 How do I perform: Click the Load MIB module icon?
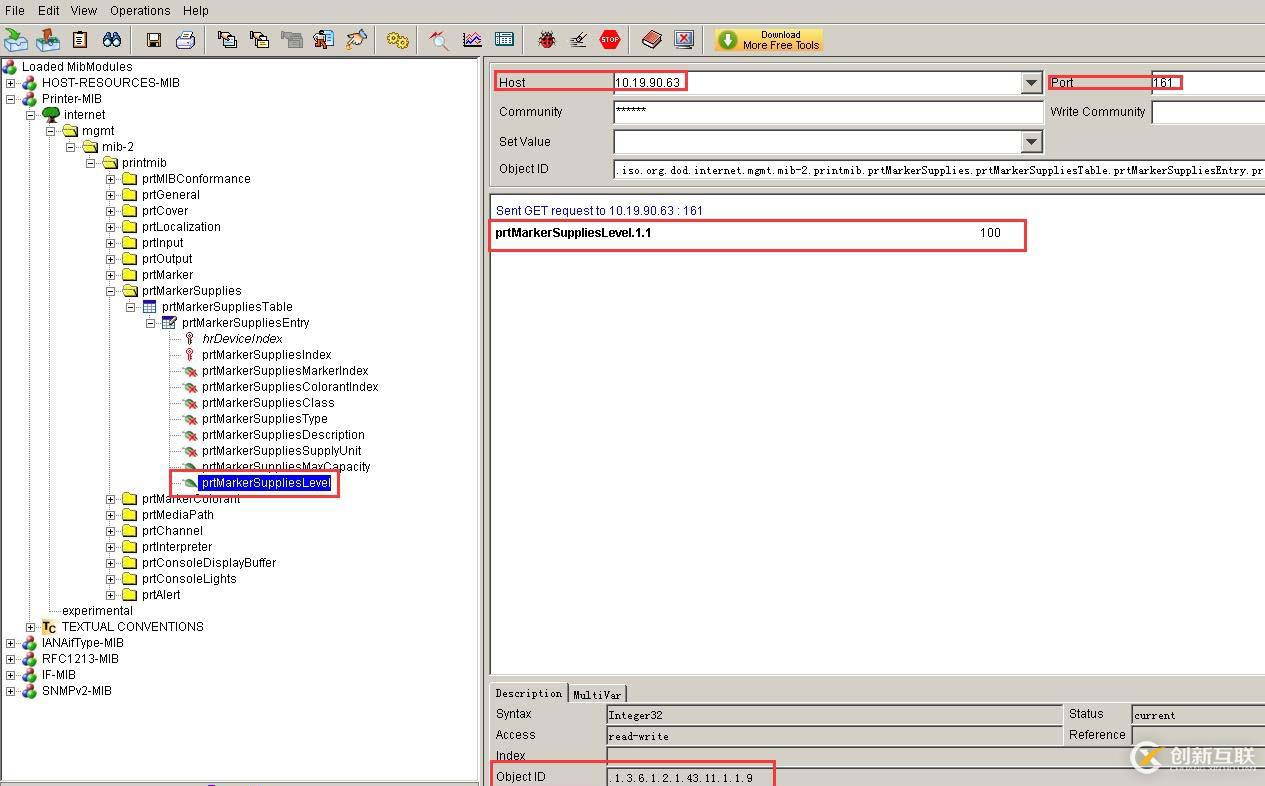[x=16, y=40]
